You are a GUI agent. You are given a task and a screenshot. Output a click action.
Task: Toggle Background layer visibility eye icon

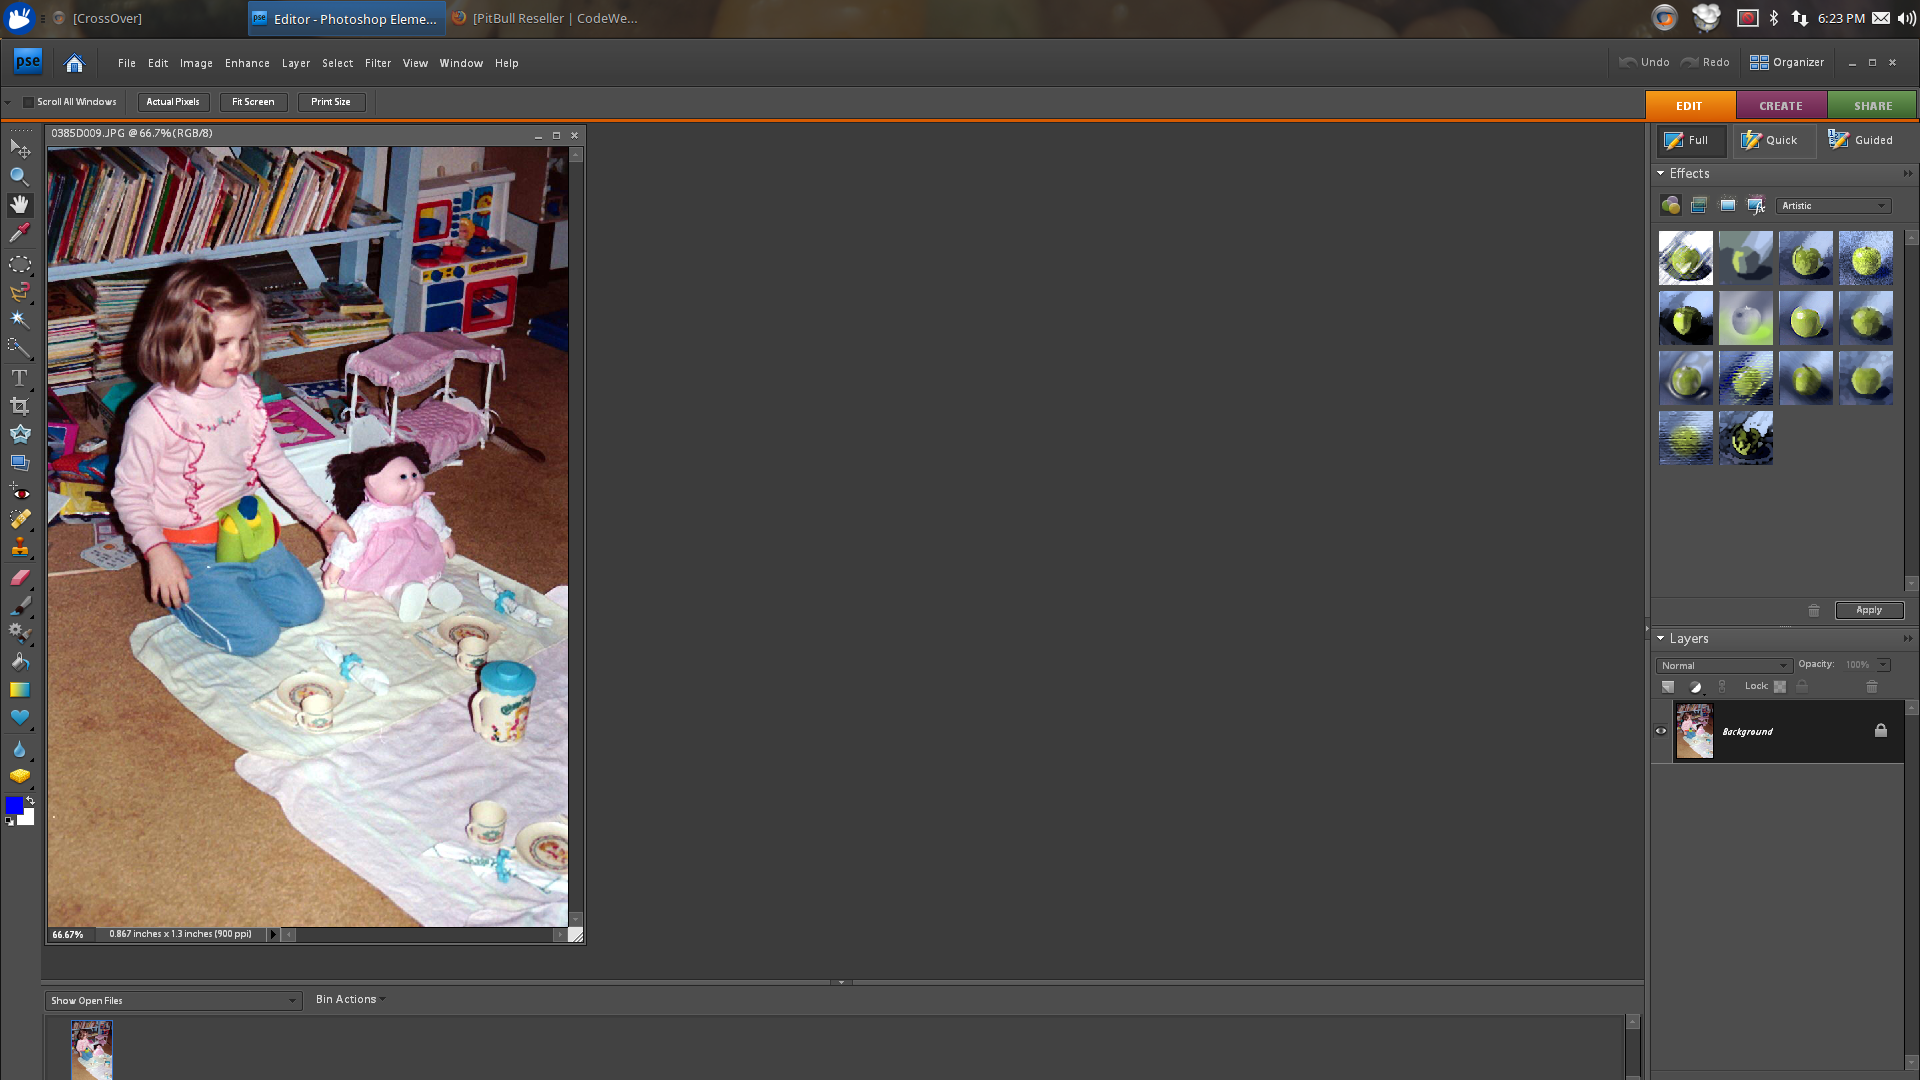pyautogui.click(x=1663, y=732)
